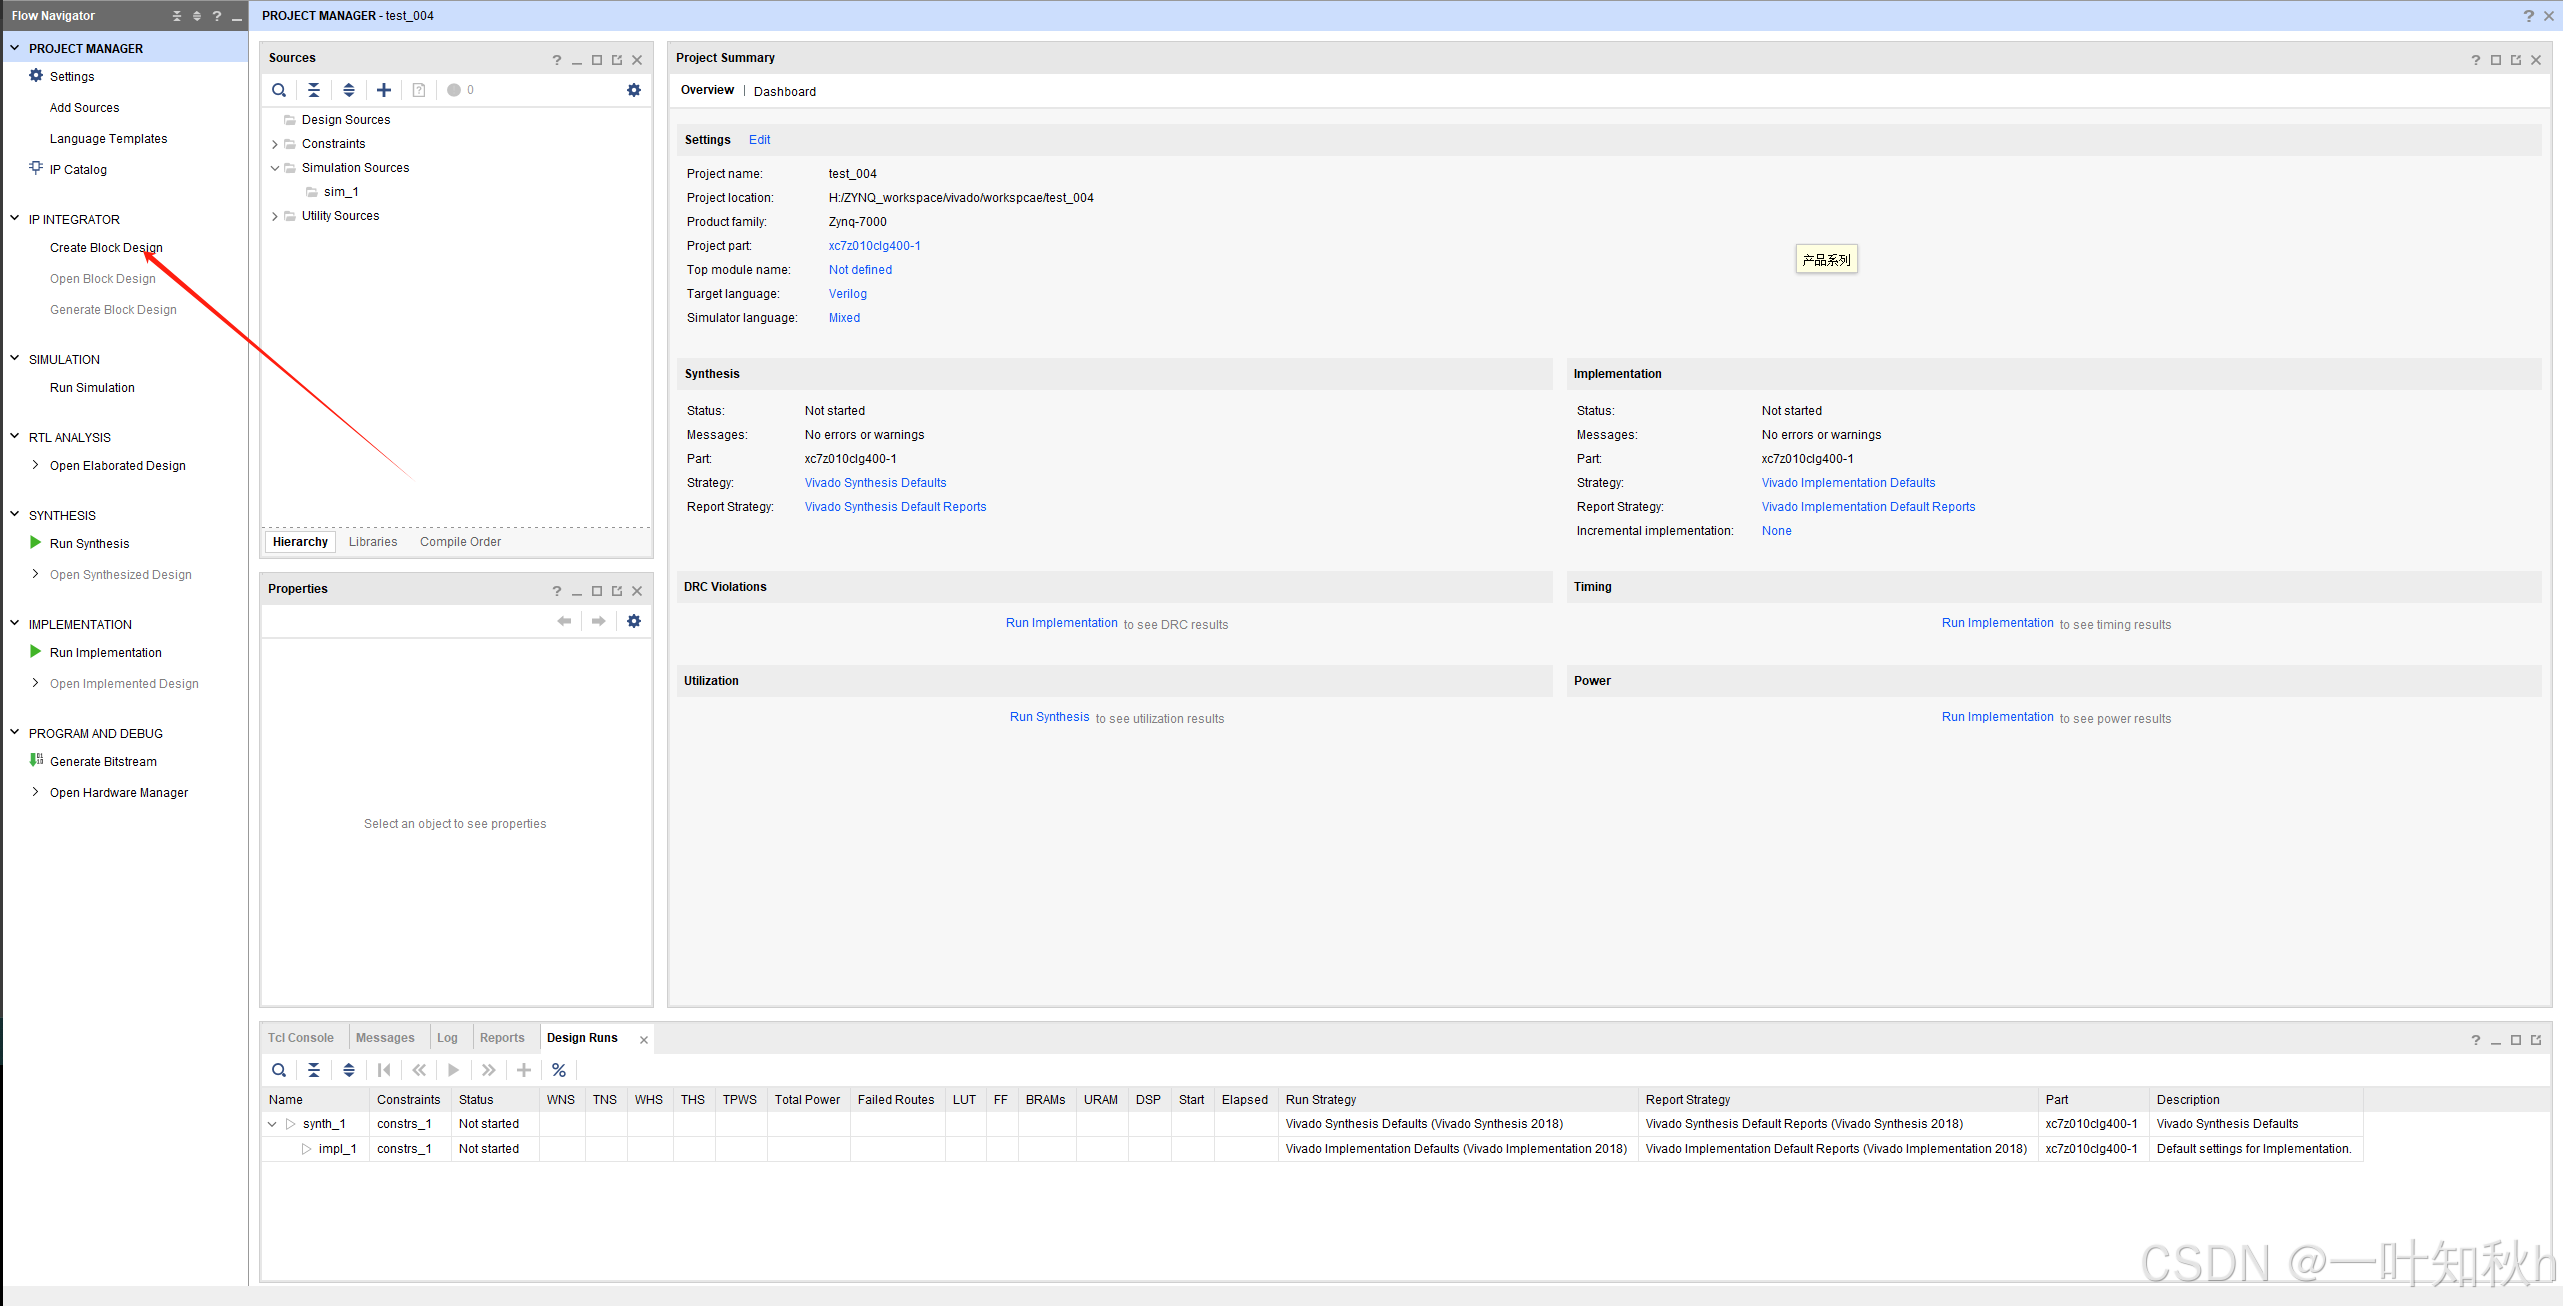Screen dimensions: 2563x1306
Task: Open Properties panel settings gear
Action: 634,621
